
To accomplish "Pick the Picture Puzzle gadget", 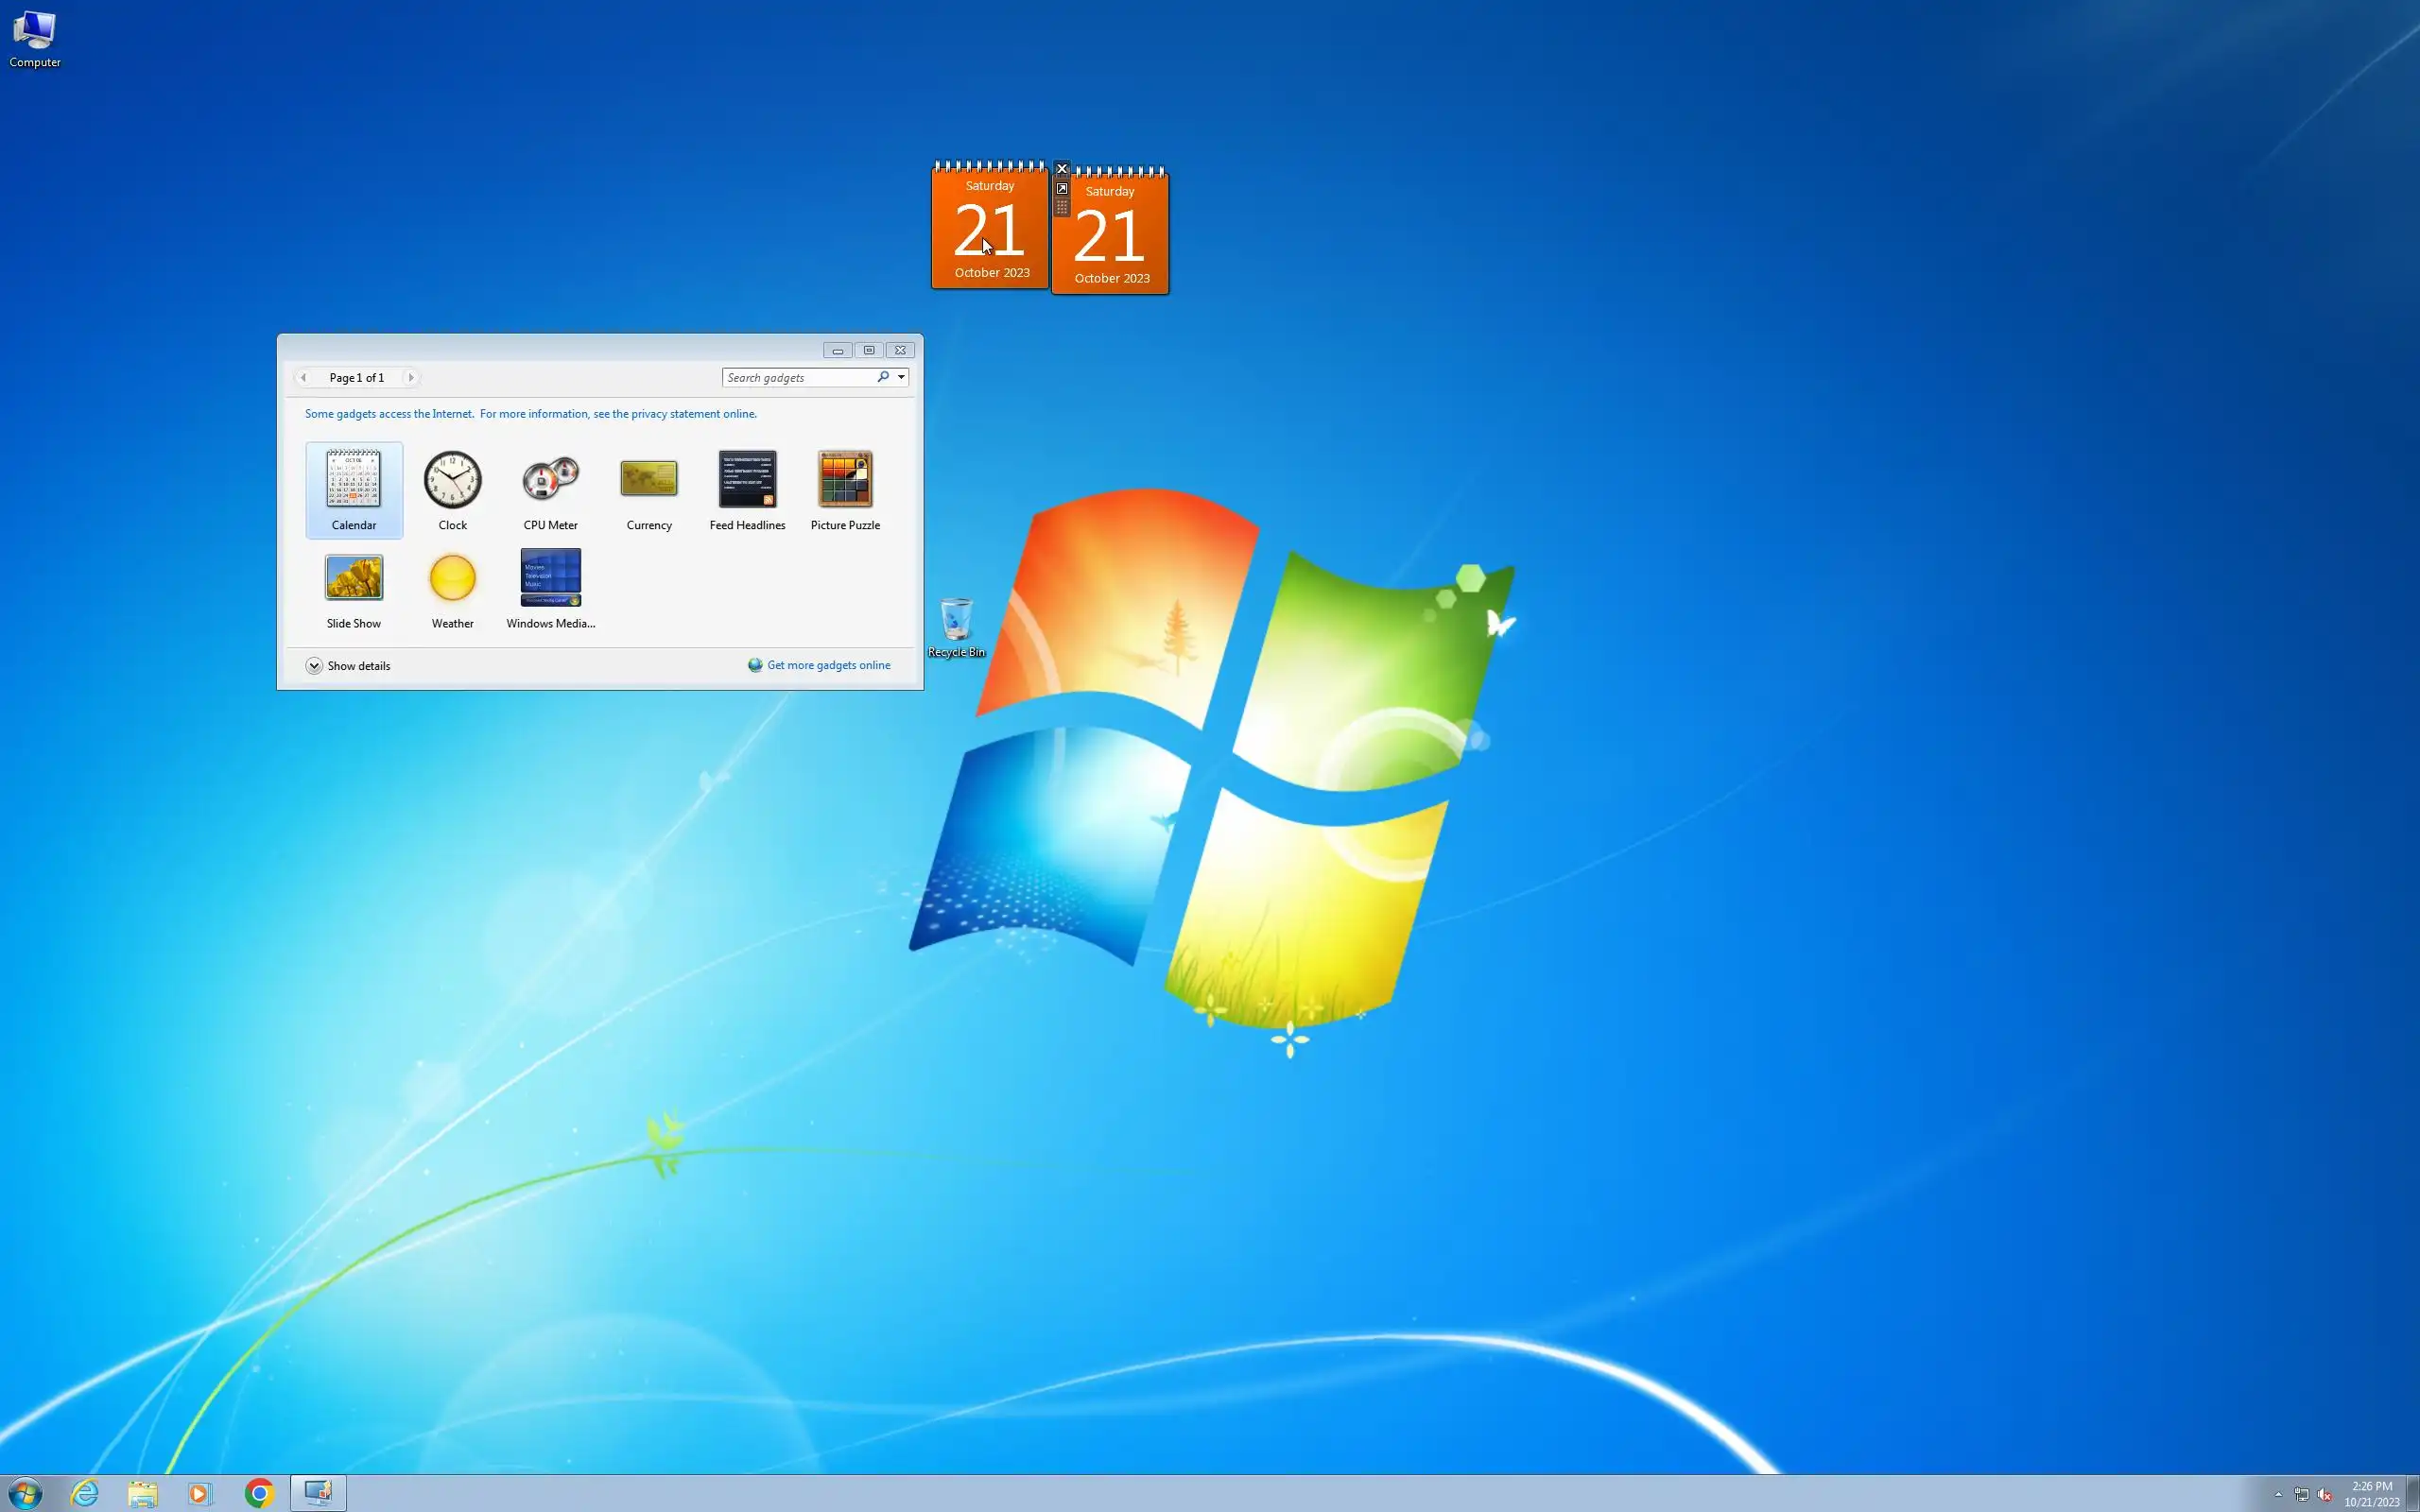I will pos(845,480).
